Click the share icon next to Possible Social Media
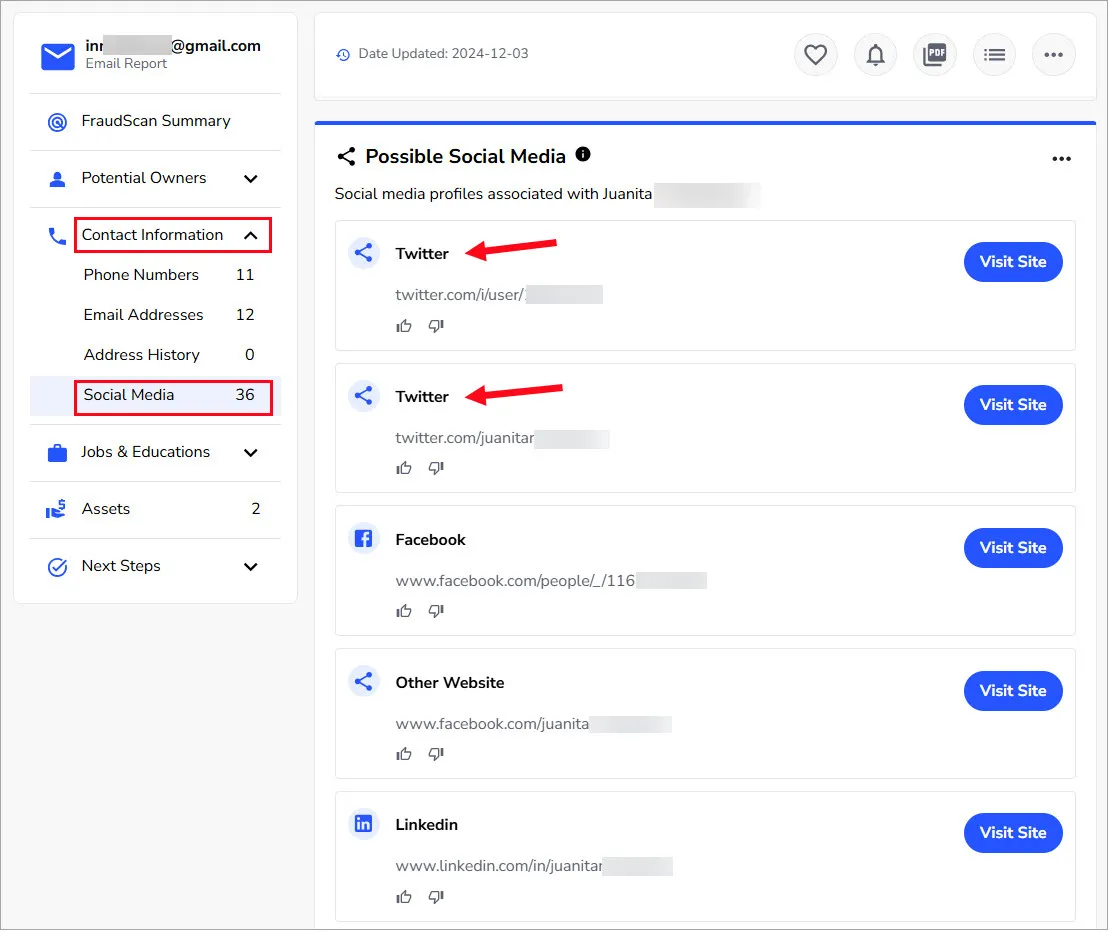Image resolution: width=1110 pixels, height=932 pixels. 346,156
